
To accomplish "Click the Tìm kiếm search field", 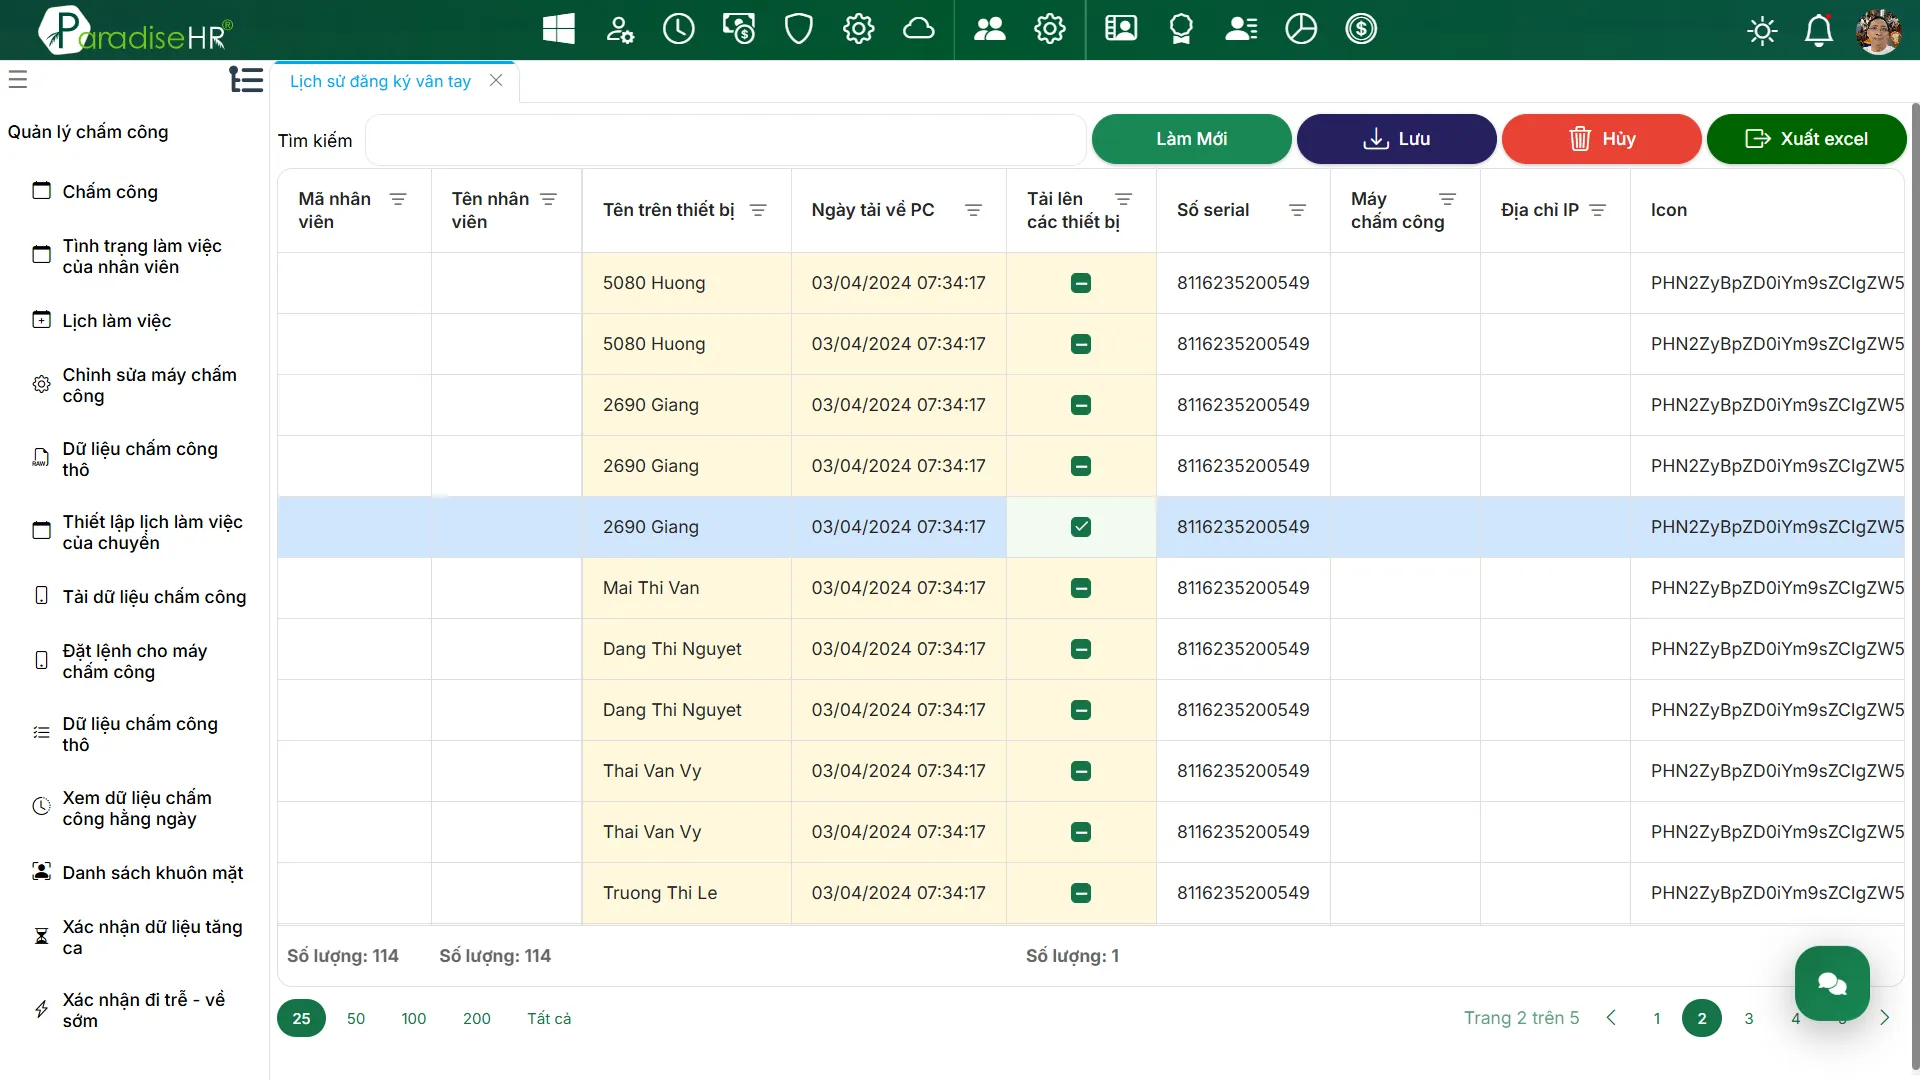I will point(726,140).
